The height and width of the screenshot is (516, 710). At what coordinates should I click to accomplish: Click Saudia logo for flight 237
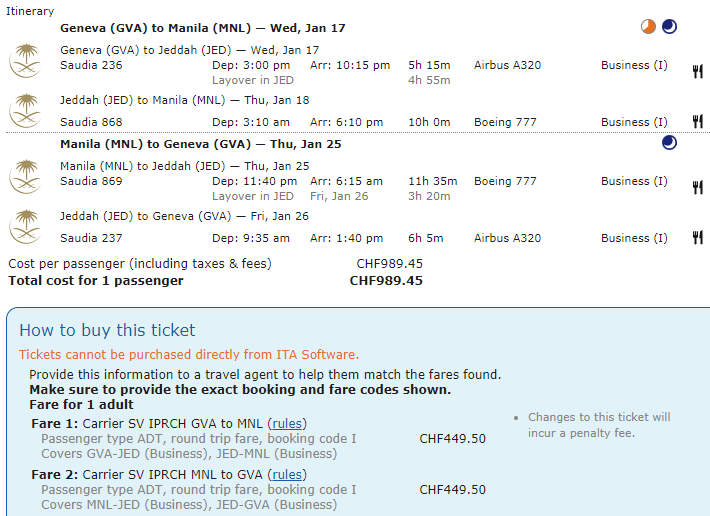coord(24,227)
